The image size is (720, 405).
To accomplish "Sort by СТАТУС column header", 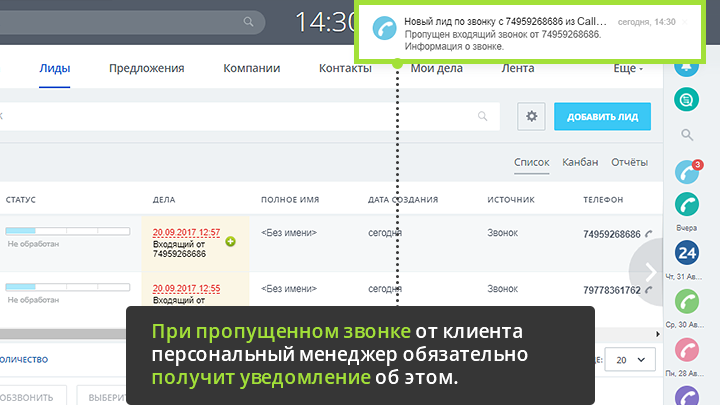I will pos(21,200).
